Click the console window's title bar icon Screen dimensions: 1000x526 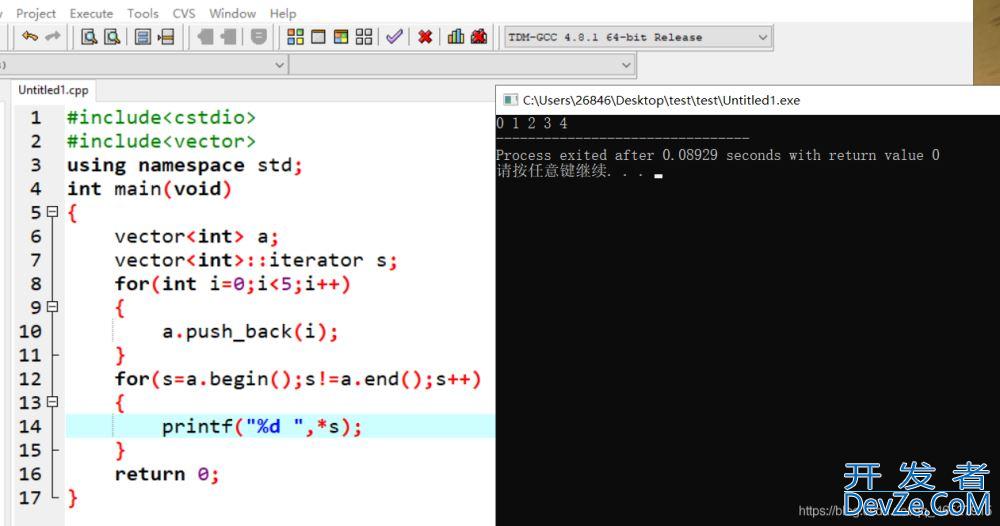point(510,100)
